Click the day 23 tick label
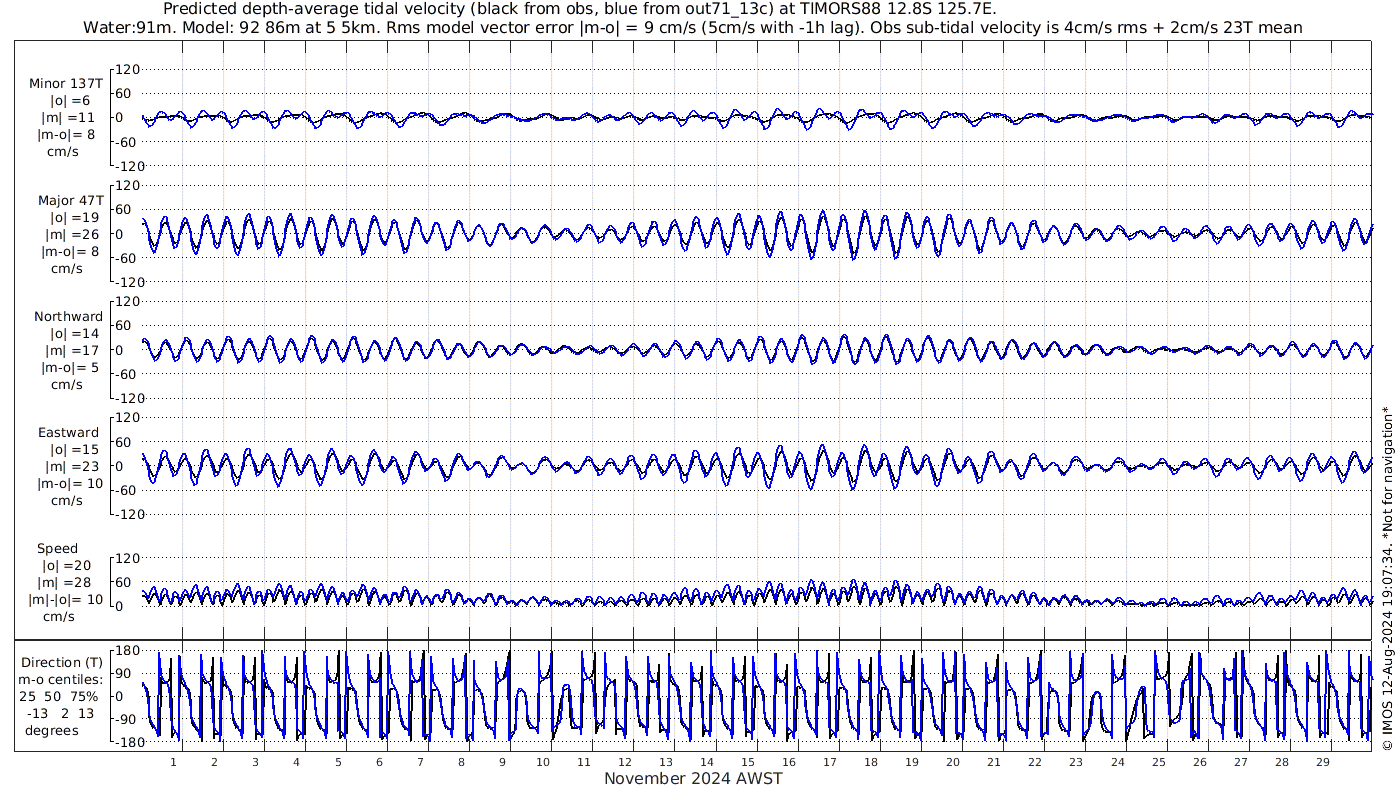This screenshot has width=1400, height=800. (1076, 762)
